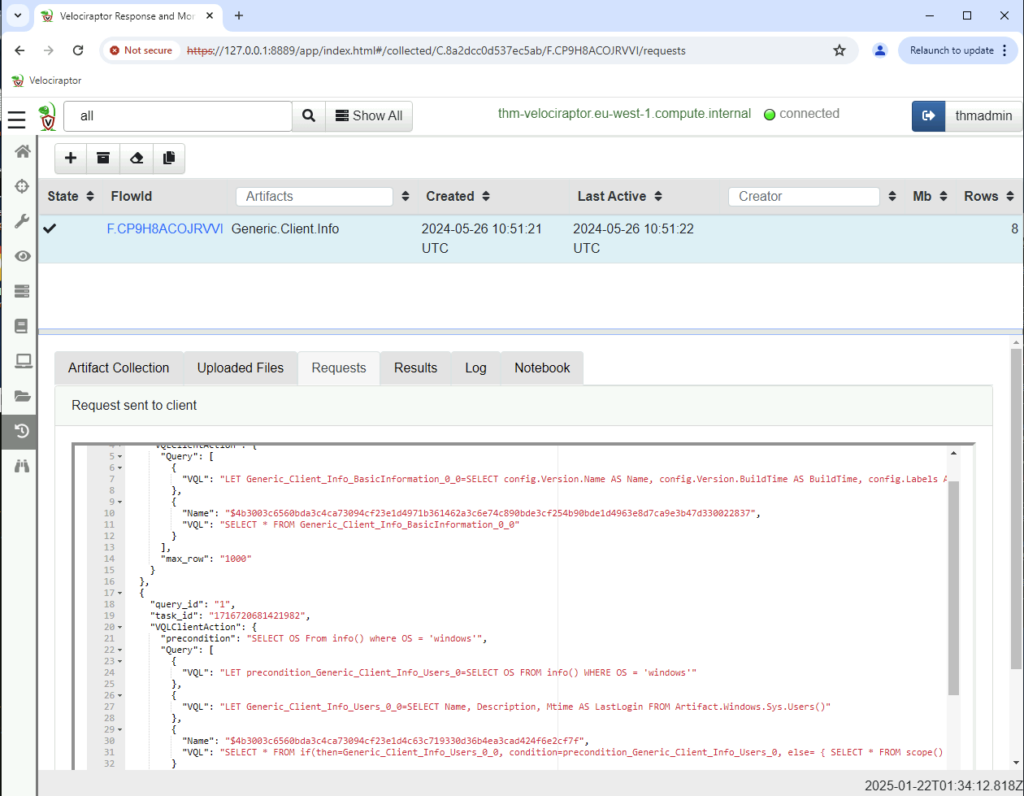Viewport: 1024px width, 796px height.
Task: Select the Requests tab
Action: click(x=339, y=368)
